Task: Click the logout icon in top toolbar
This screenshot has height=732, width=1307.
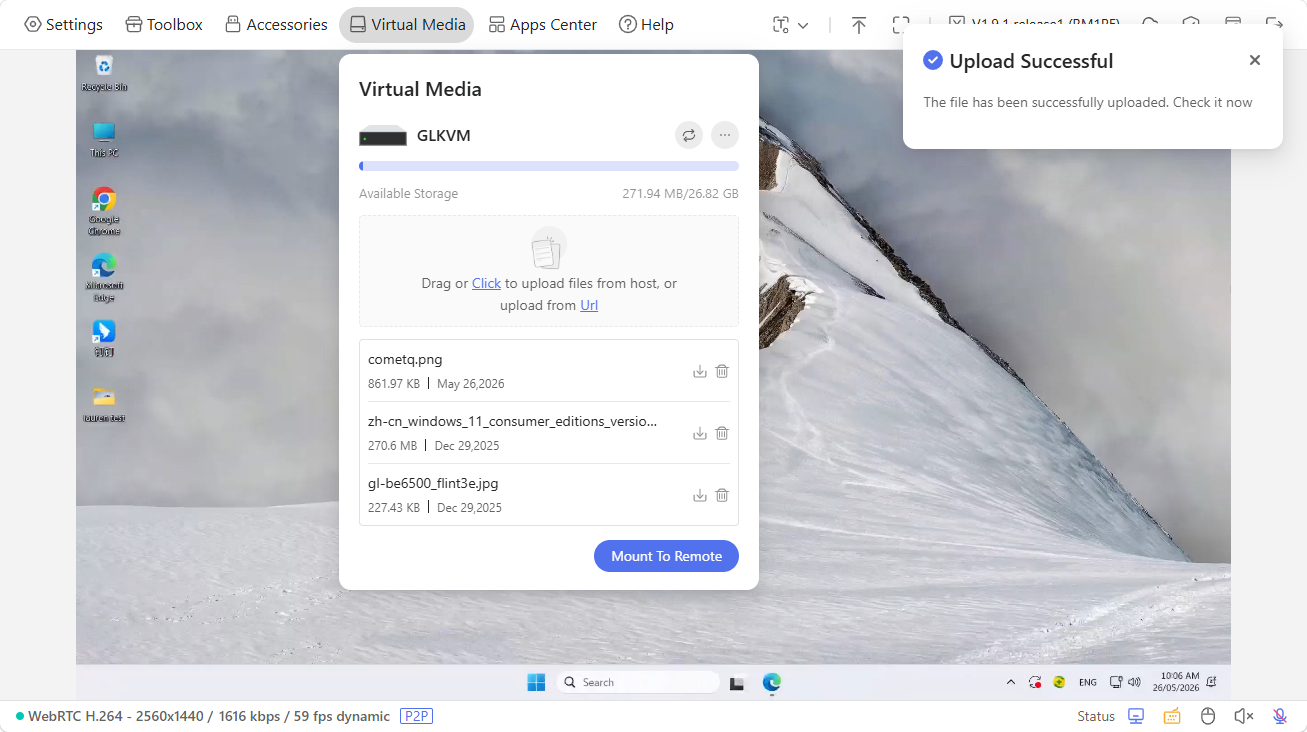Action: pyautogui.click(x=1273, y=23)
